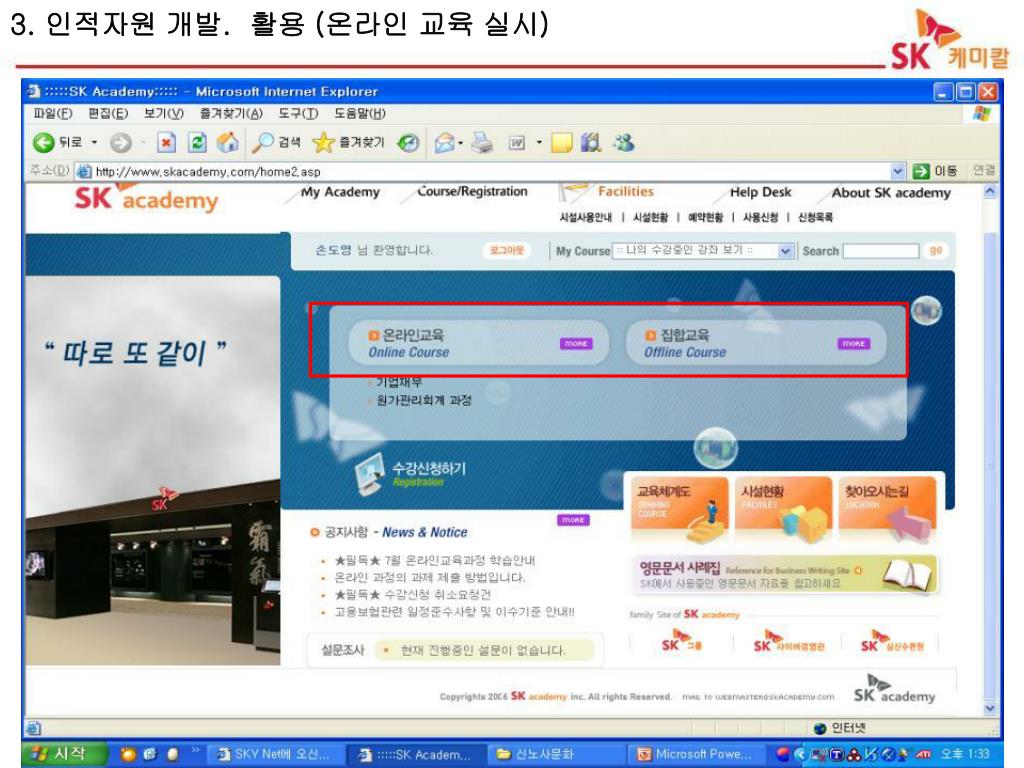Click the SK academy logo
The height and width of the screenshot is (768, 1024).
[146, 199]
